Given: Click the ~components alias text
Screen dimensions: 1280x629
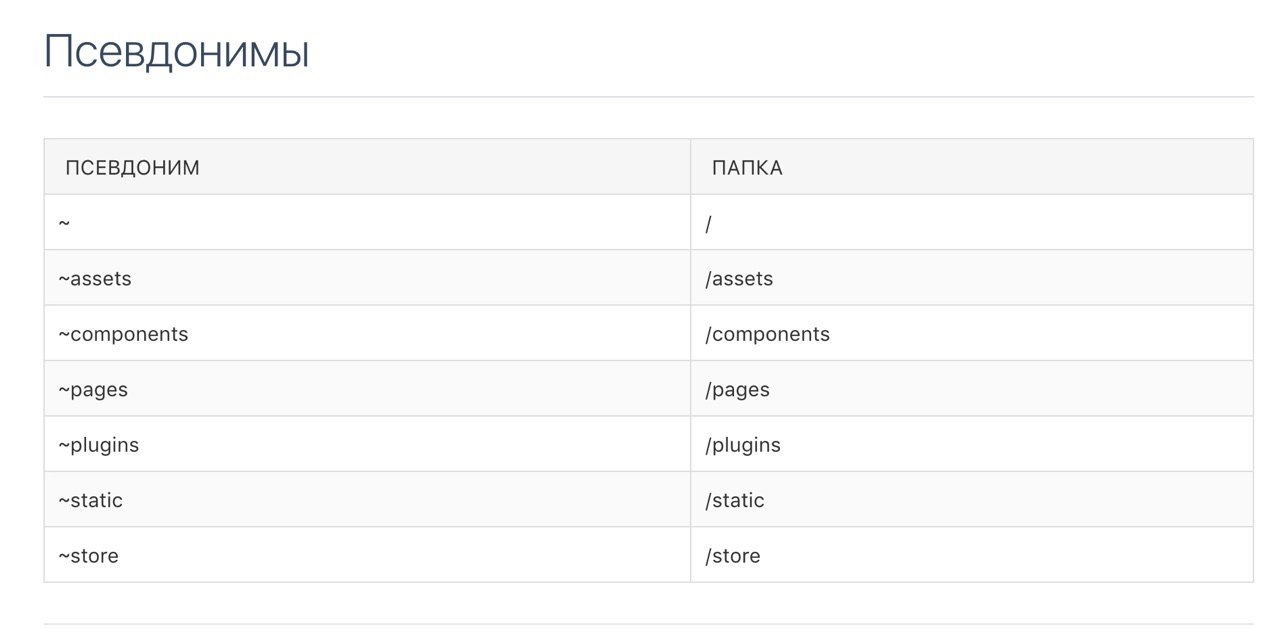Looking at the screenshot, I should tap(123, 334).
